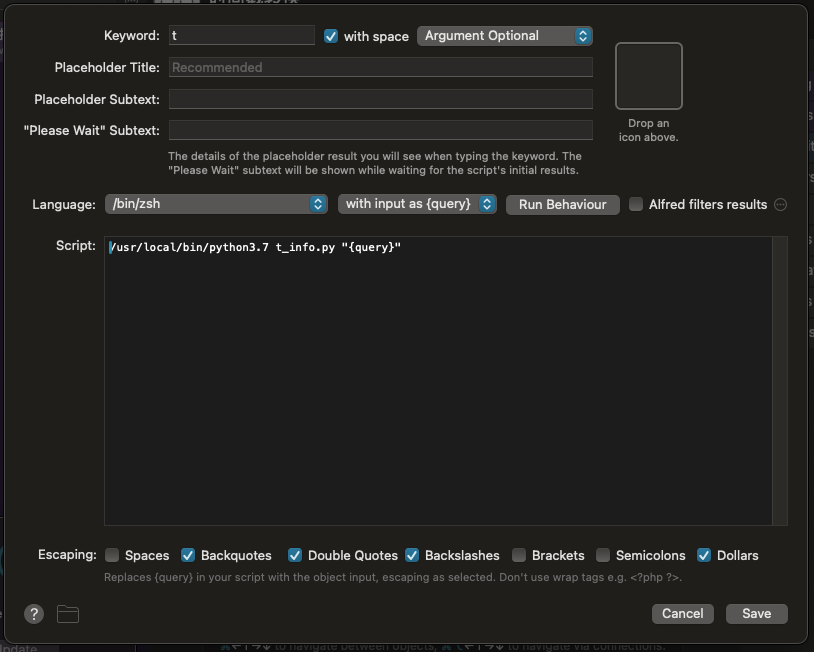
Task: Enable the Alfred filters results checkbox
Action: pos(636,204)
